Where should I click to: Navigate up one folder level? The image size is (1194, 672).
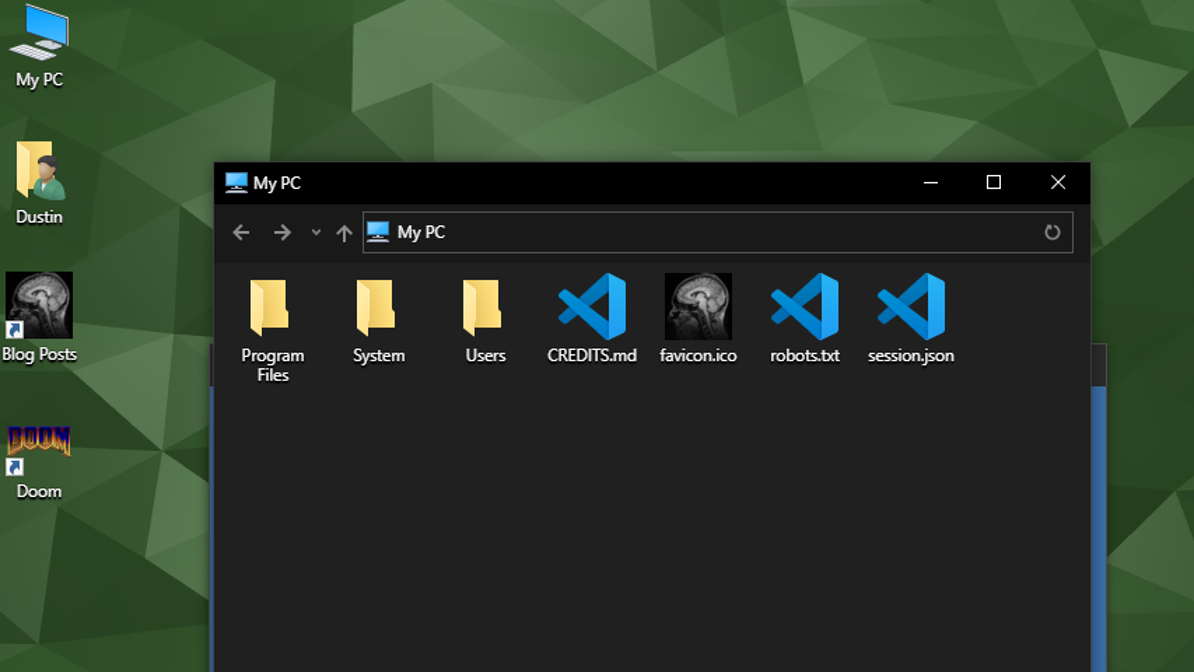(344, 233)
